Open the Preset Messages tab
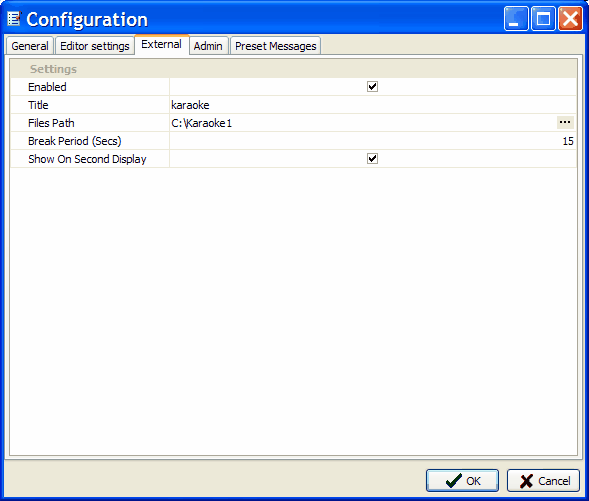The width and height of the screenshot is (589, 501). (x=275, y=46)
